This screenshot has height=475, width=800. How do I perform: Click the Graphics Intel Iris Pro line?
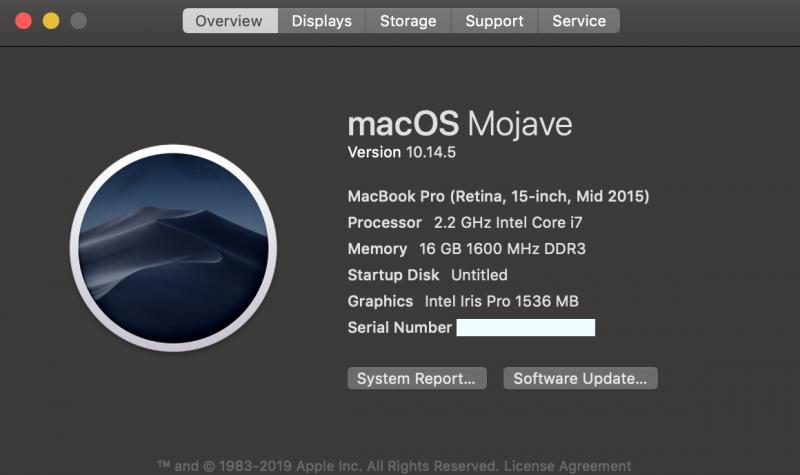coord(463,301)
